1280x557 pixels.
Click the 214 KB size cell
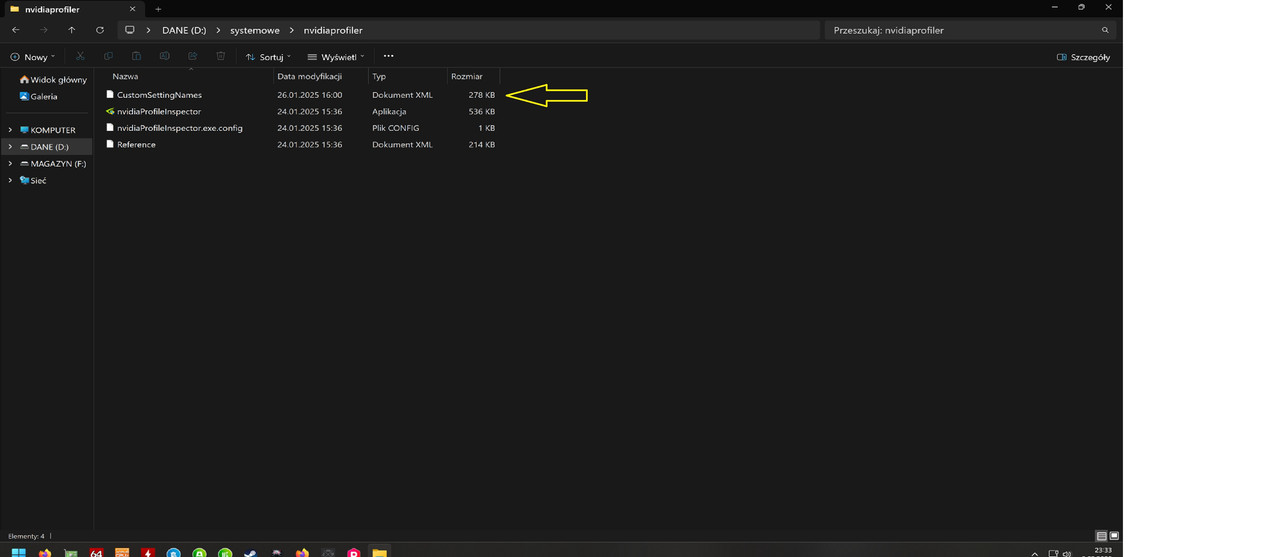point(482,145)
